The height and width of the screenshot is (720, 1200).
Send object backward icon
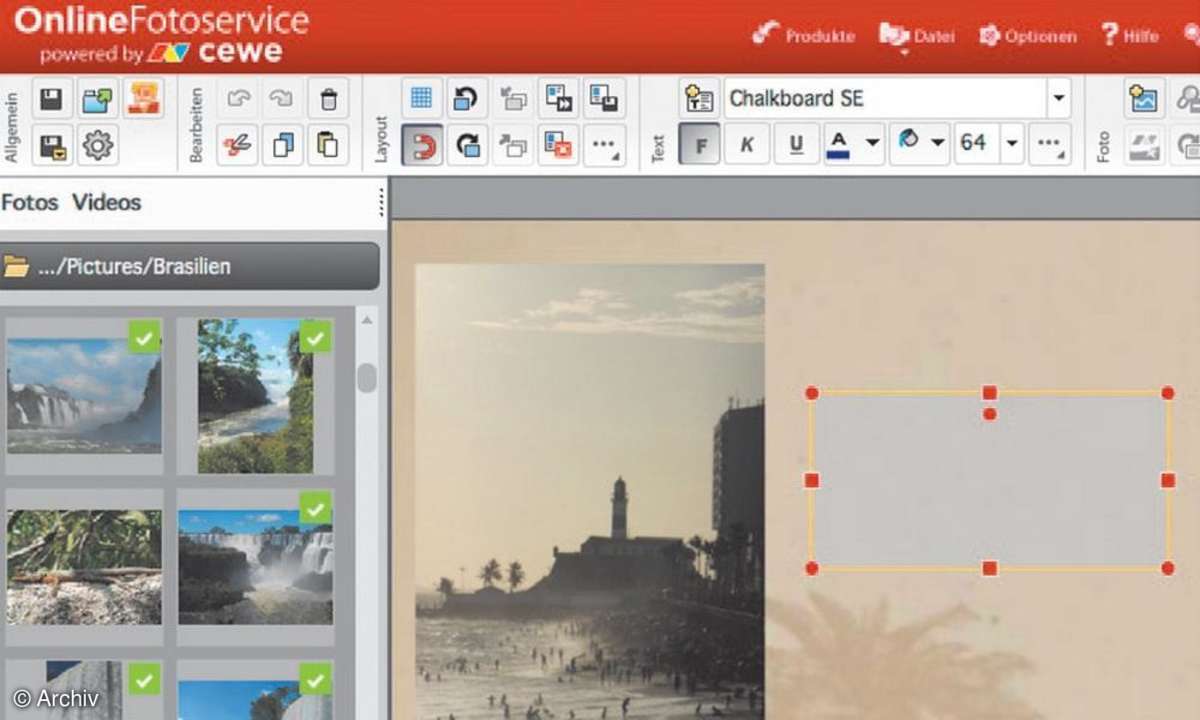pyautogui.click(x=514, y=99)
